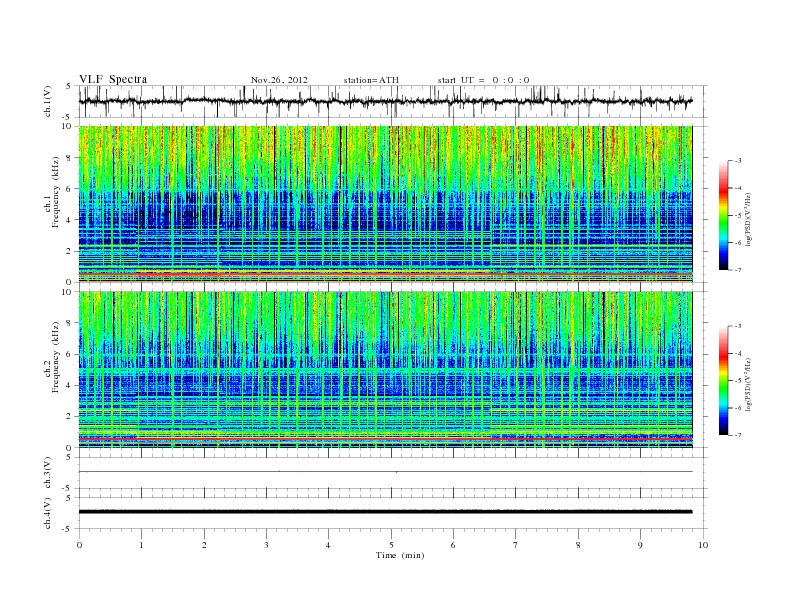Click inside the ch.1 spectrogram panel

click(385, 204)
